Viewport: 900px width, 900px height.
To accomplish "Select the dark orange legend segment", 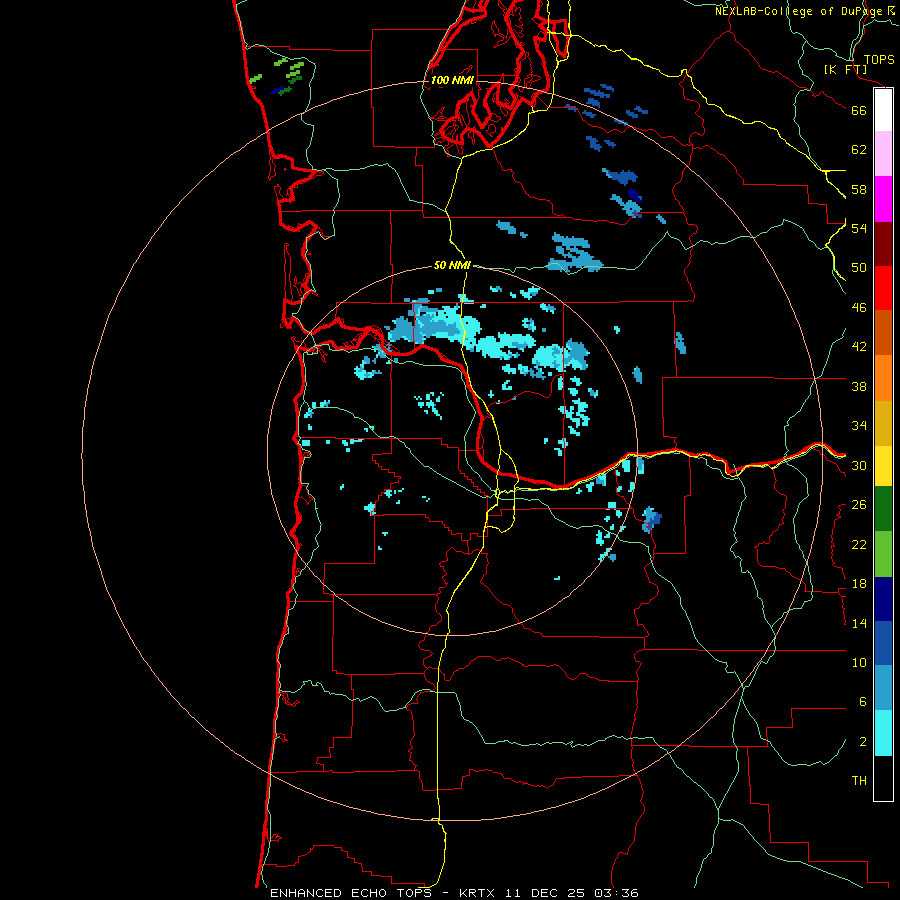I will coord(883,333).
